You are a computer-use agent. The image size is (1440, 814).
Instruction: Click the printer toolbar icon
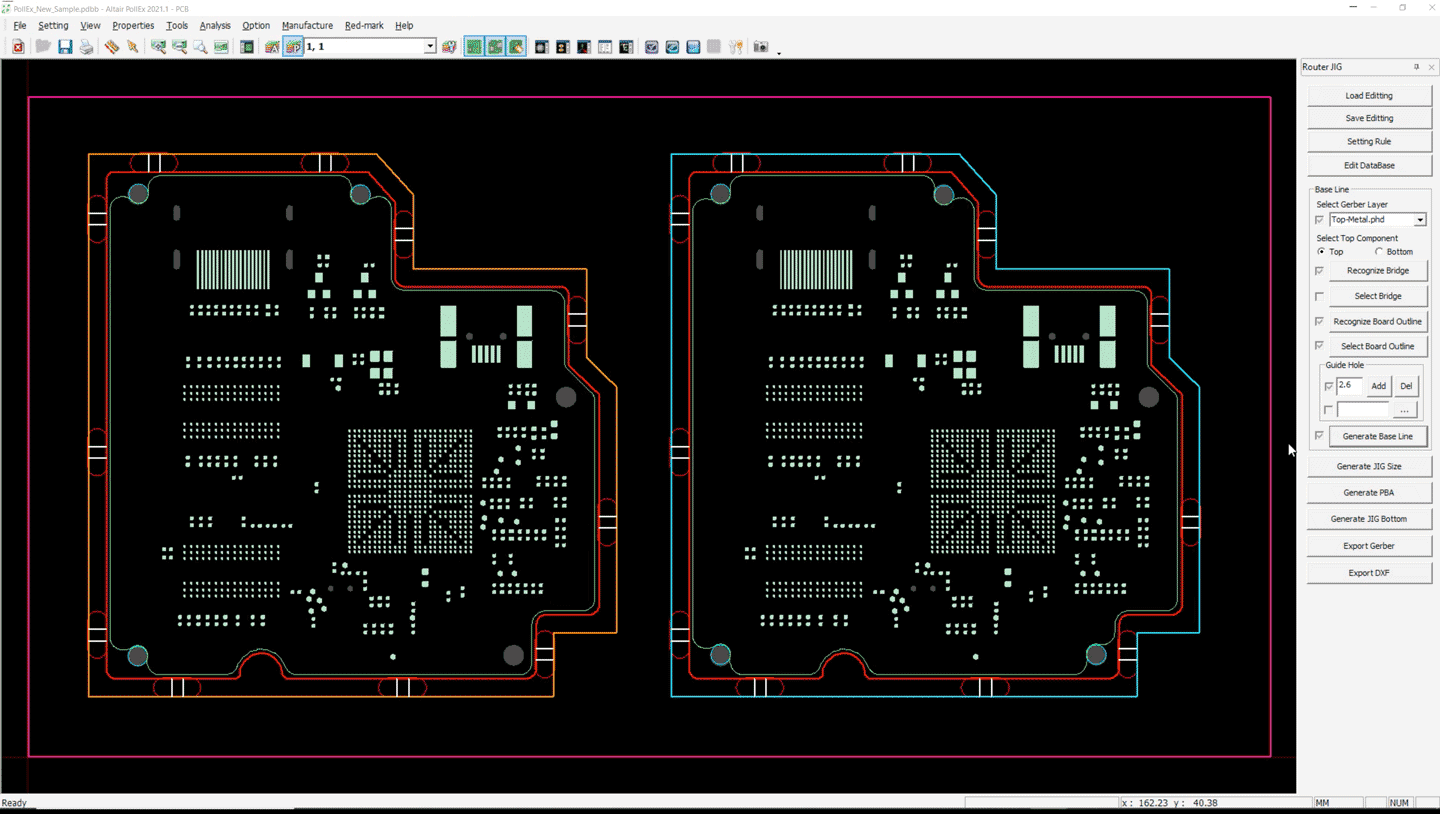86,47
